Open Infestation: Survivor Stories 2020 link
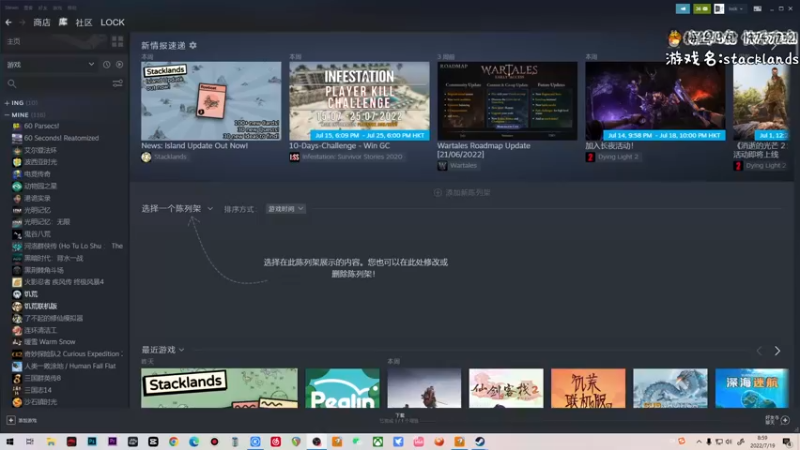Image resolution: width=800 pixels, height=450 pixels. click(352, 157)
